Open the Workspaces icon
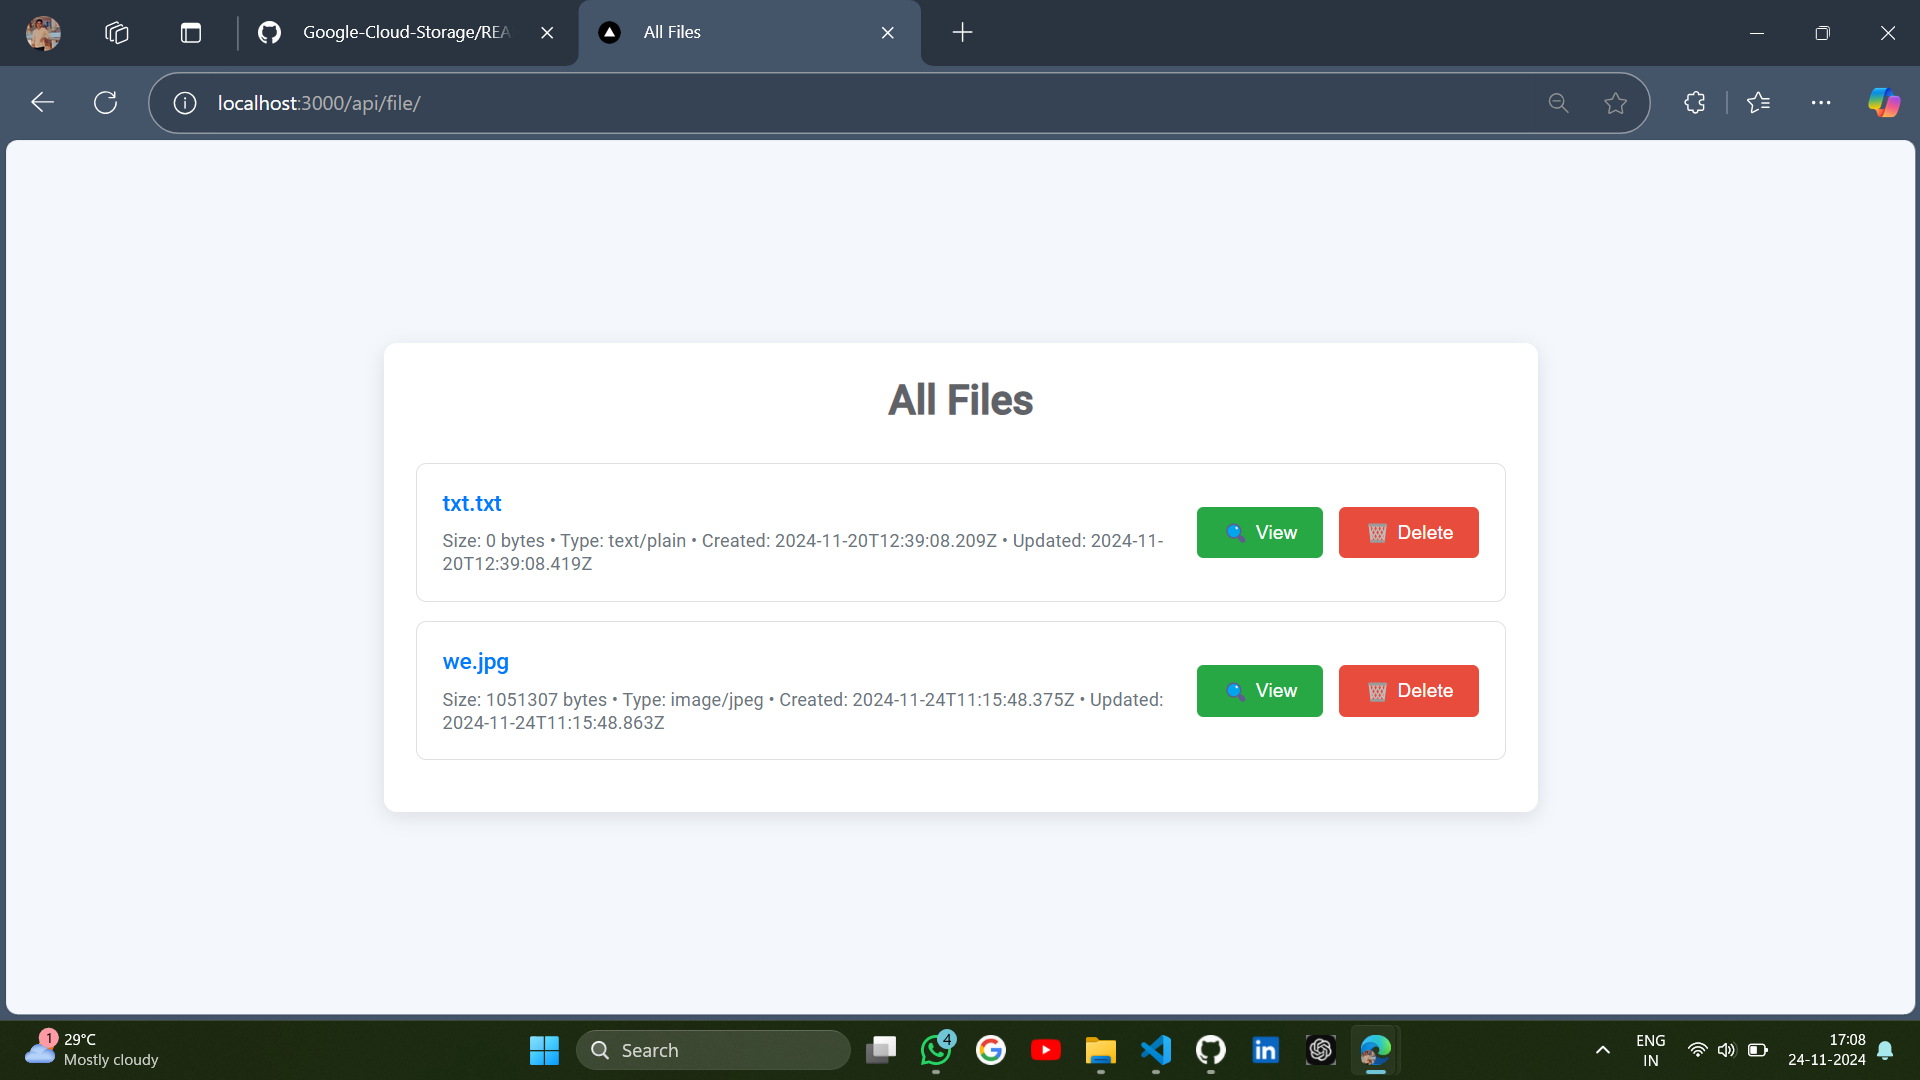This screenshot has width=1920, height=1080. click(x=117, y=33)
